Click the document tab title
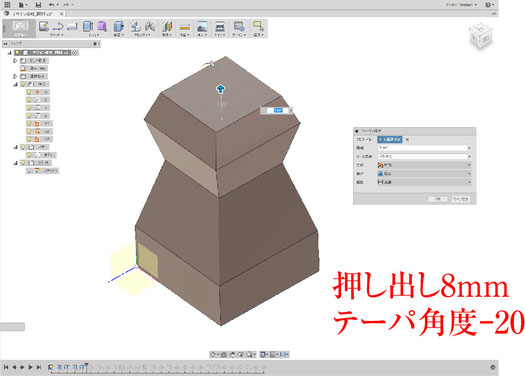 32,14
